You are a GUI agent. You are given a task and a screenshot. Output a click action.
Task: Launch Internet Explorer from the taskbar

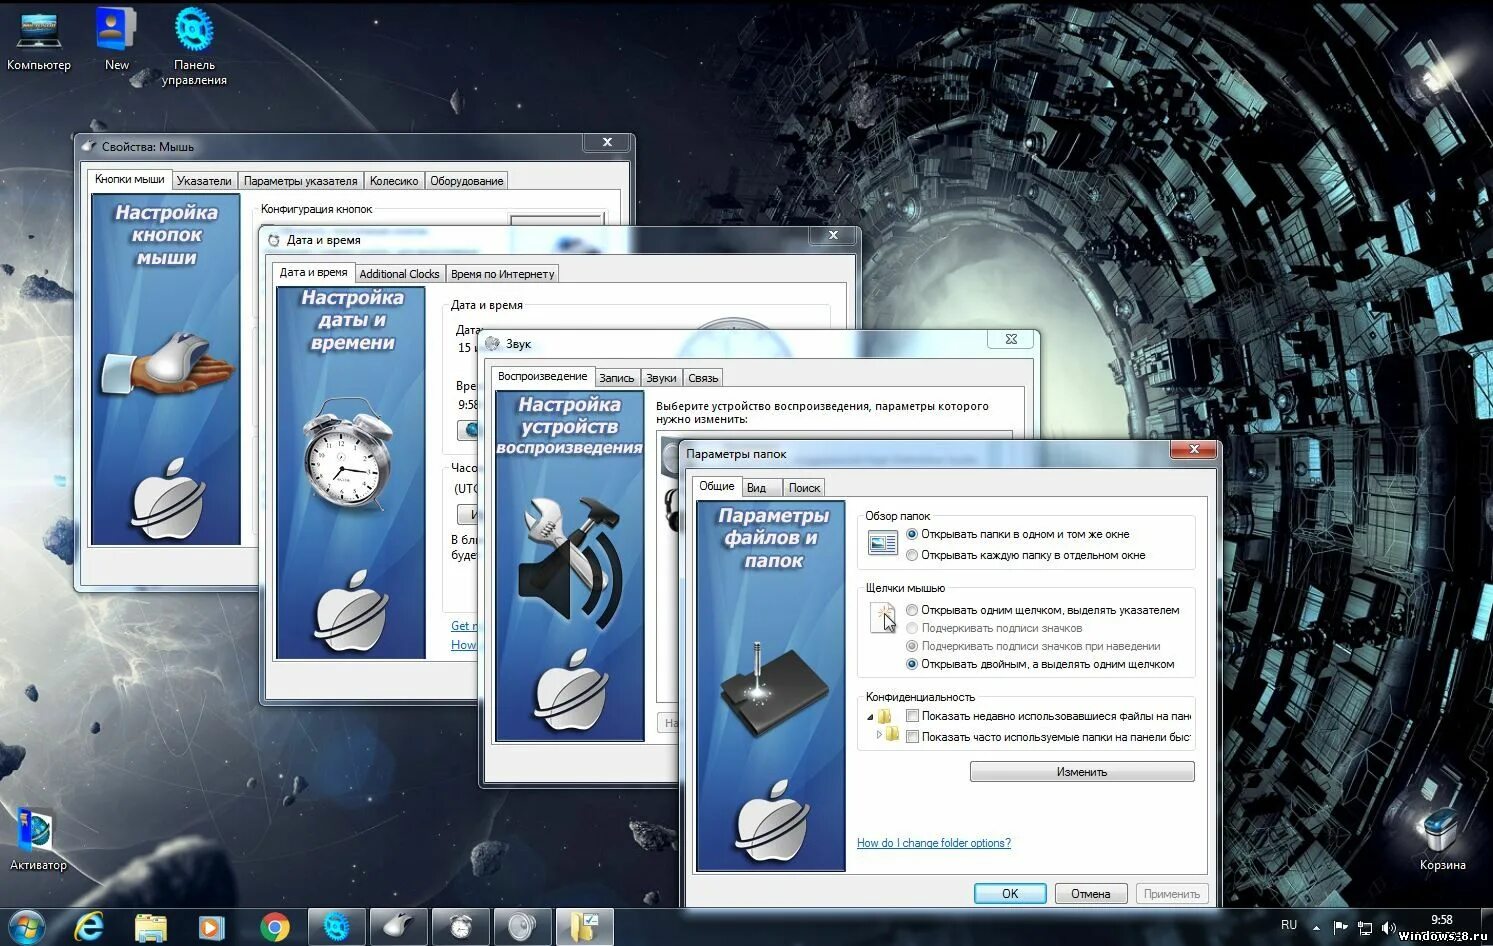tap(90, 928)
